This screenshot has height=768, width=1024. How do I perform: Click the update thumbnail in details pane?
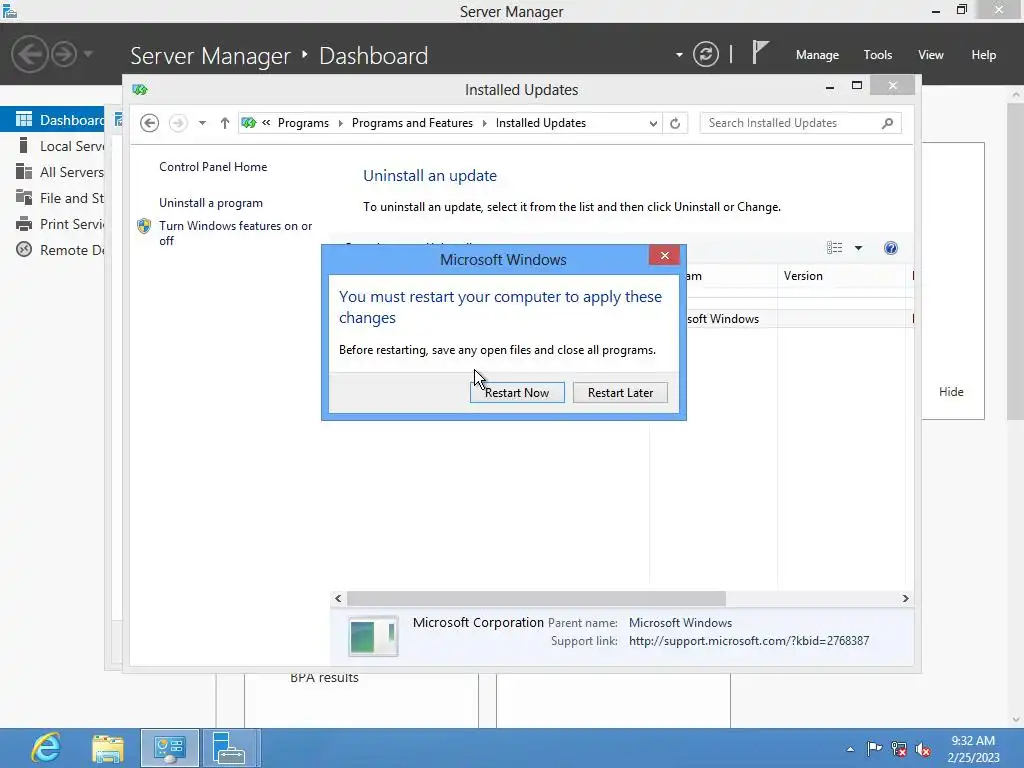pos(373,635)
